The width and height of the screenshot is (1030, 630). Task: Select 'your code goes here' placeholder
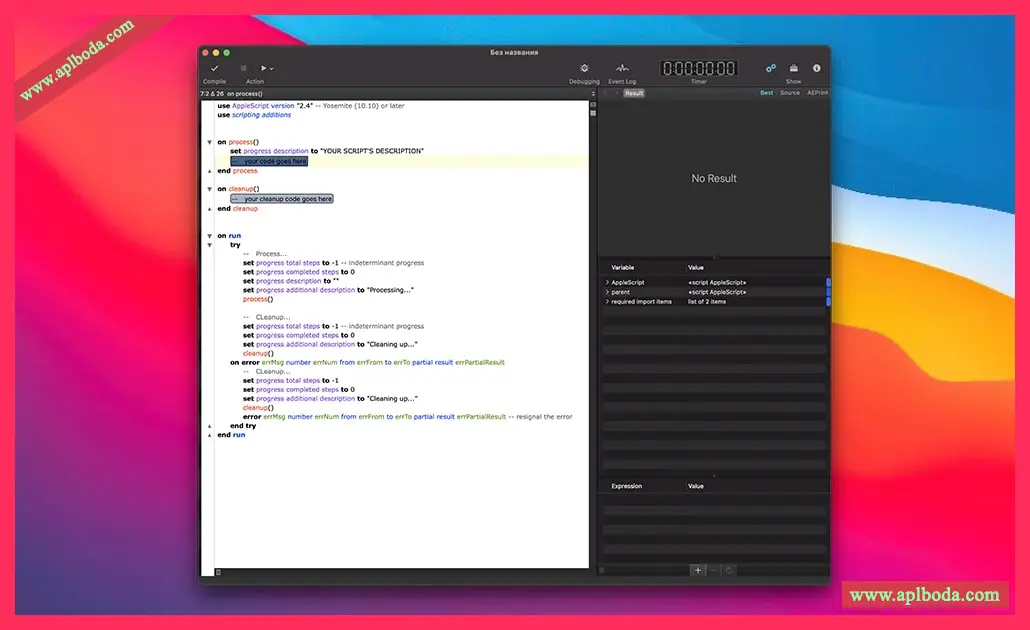269,161
